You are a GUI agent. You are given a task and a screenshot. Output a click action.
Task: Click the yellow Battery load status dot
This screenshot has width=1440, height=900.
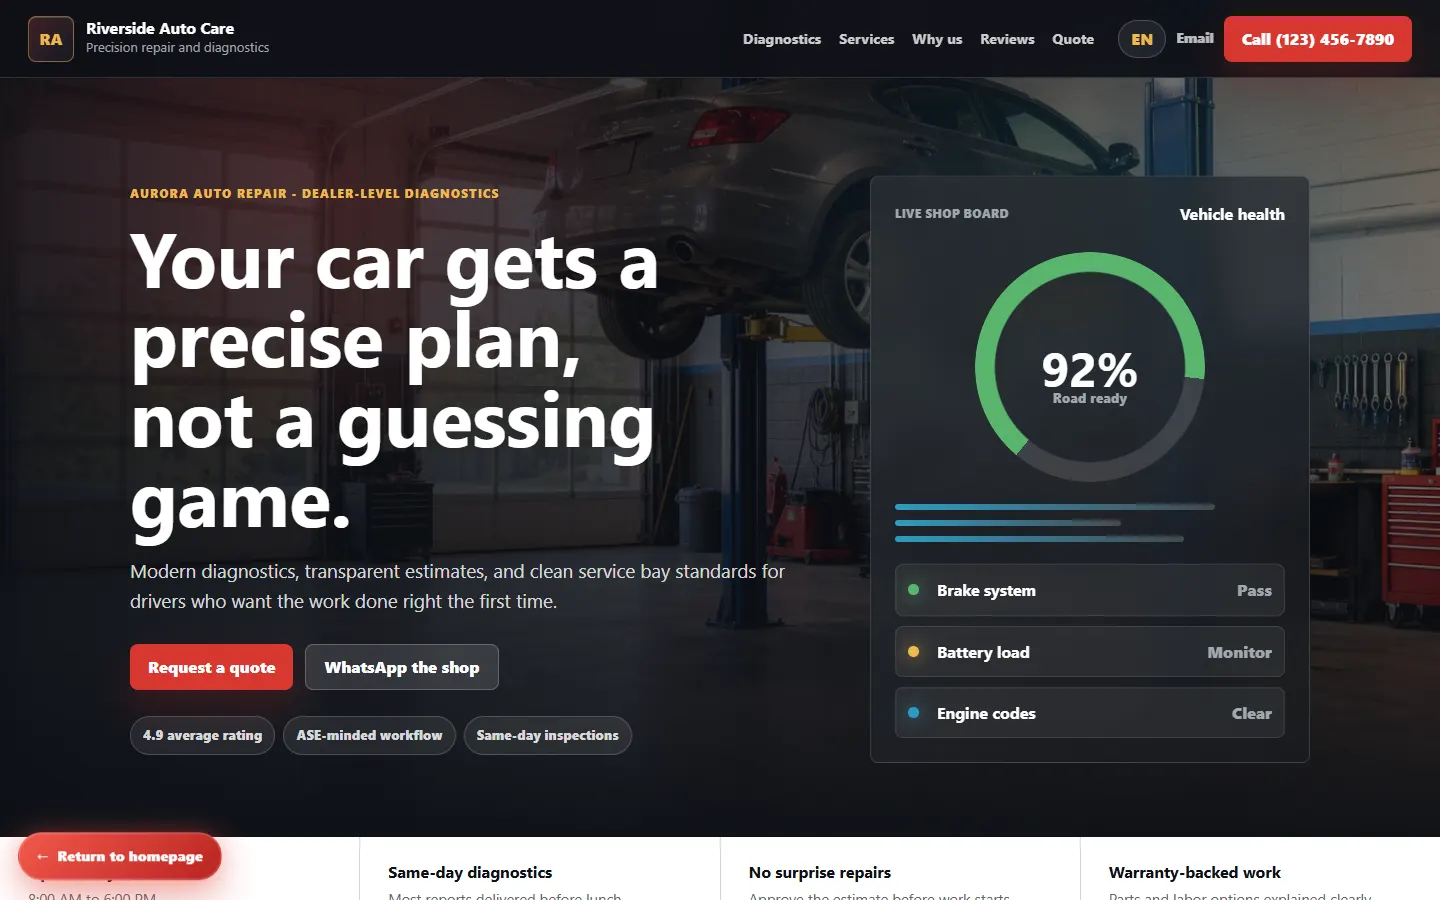pos(913,652)
